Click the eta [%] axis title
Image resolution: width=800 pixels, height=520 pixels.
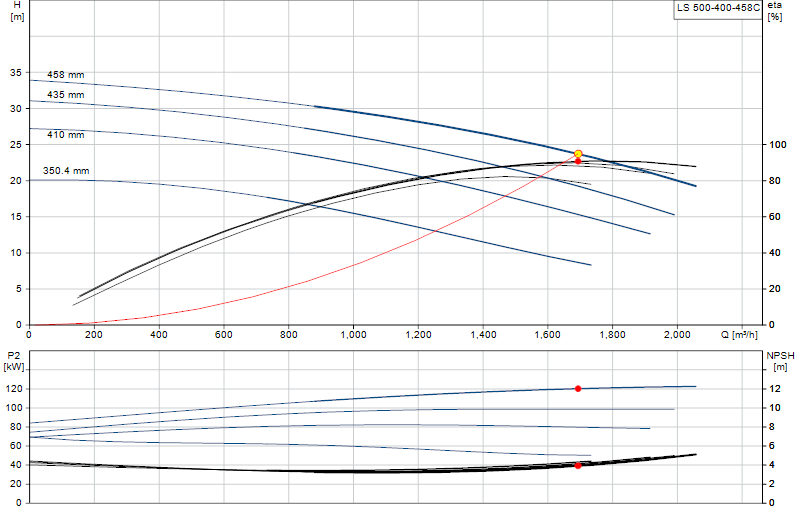[774, 11]
